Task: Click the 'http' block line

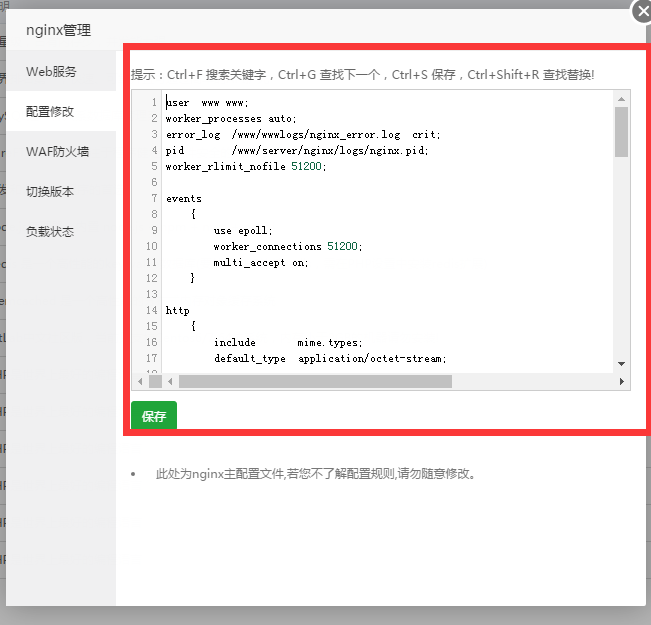Action: click(x=177, y=310)
